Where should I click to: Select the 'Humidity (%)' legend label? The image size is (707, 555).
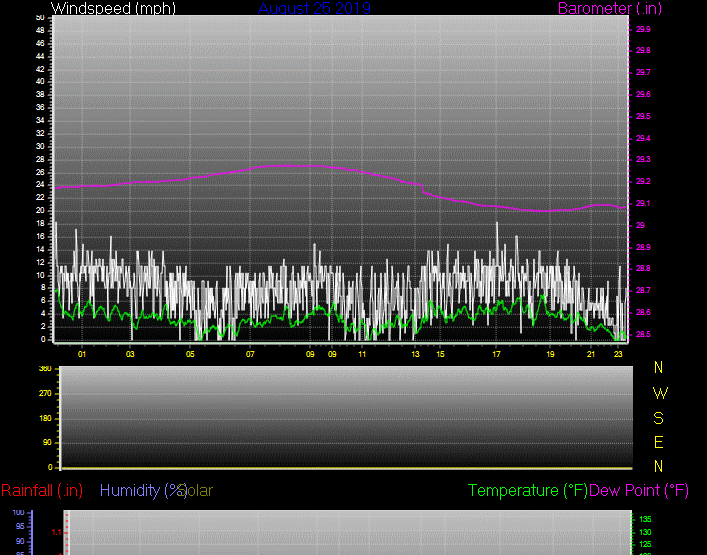[143, 491]
